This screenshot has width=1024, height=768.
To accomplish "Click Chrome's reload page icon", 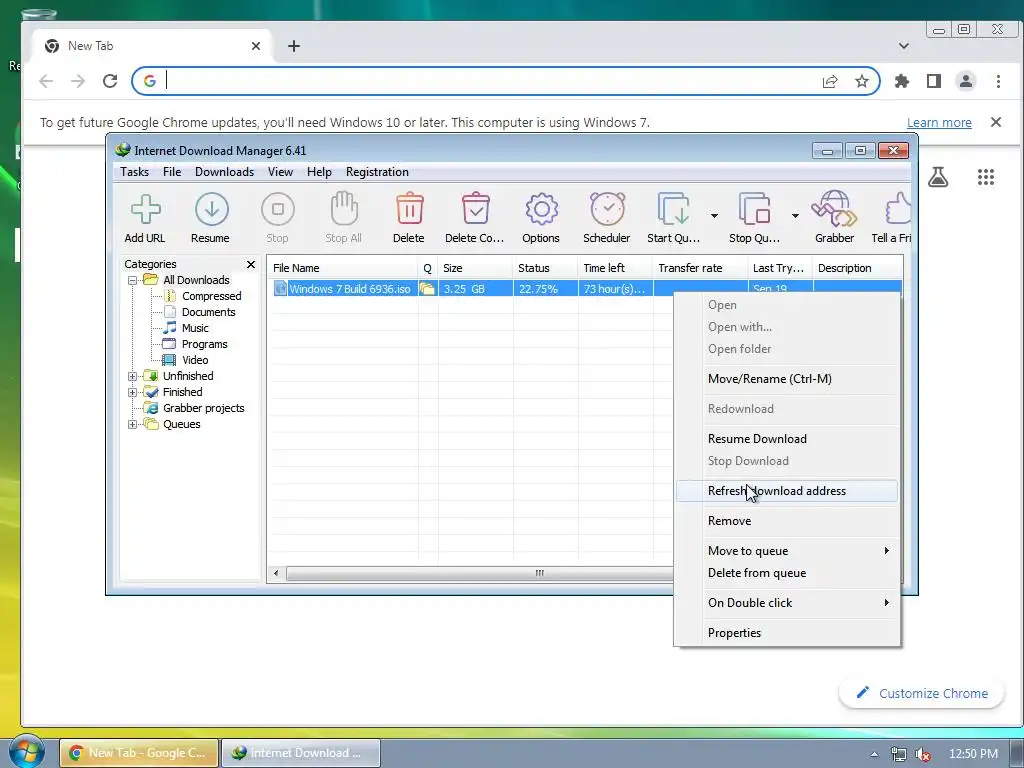I will coord(110,81).
